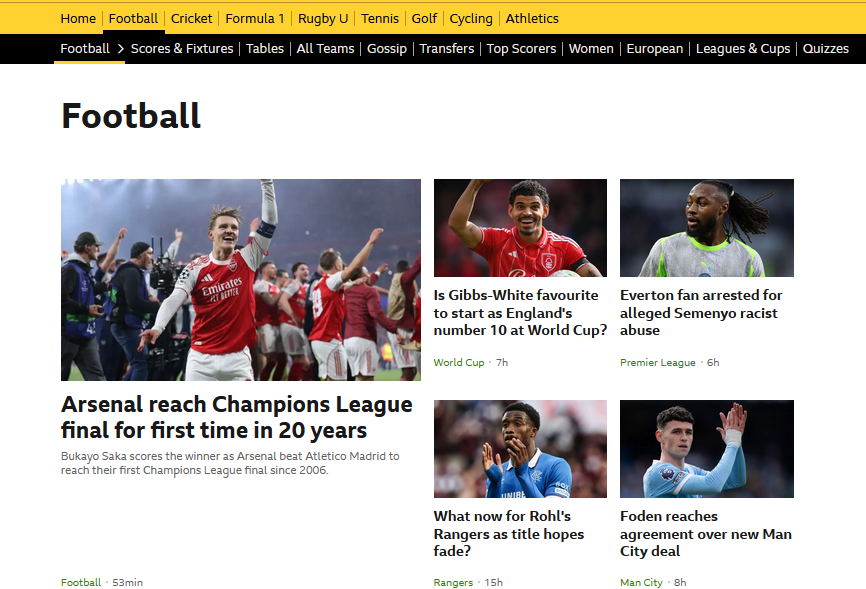Image resolution: width=866 pixels, height=589 pixels.
Task: Read Everton fan arrested headline
Action: [701, 313]
